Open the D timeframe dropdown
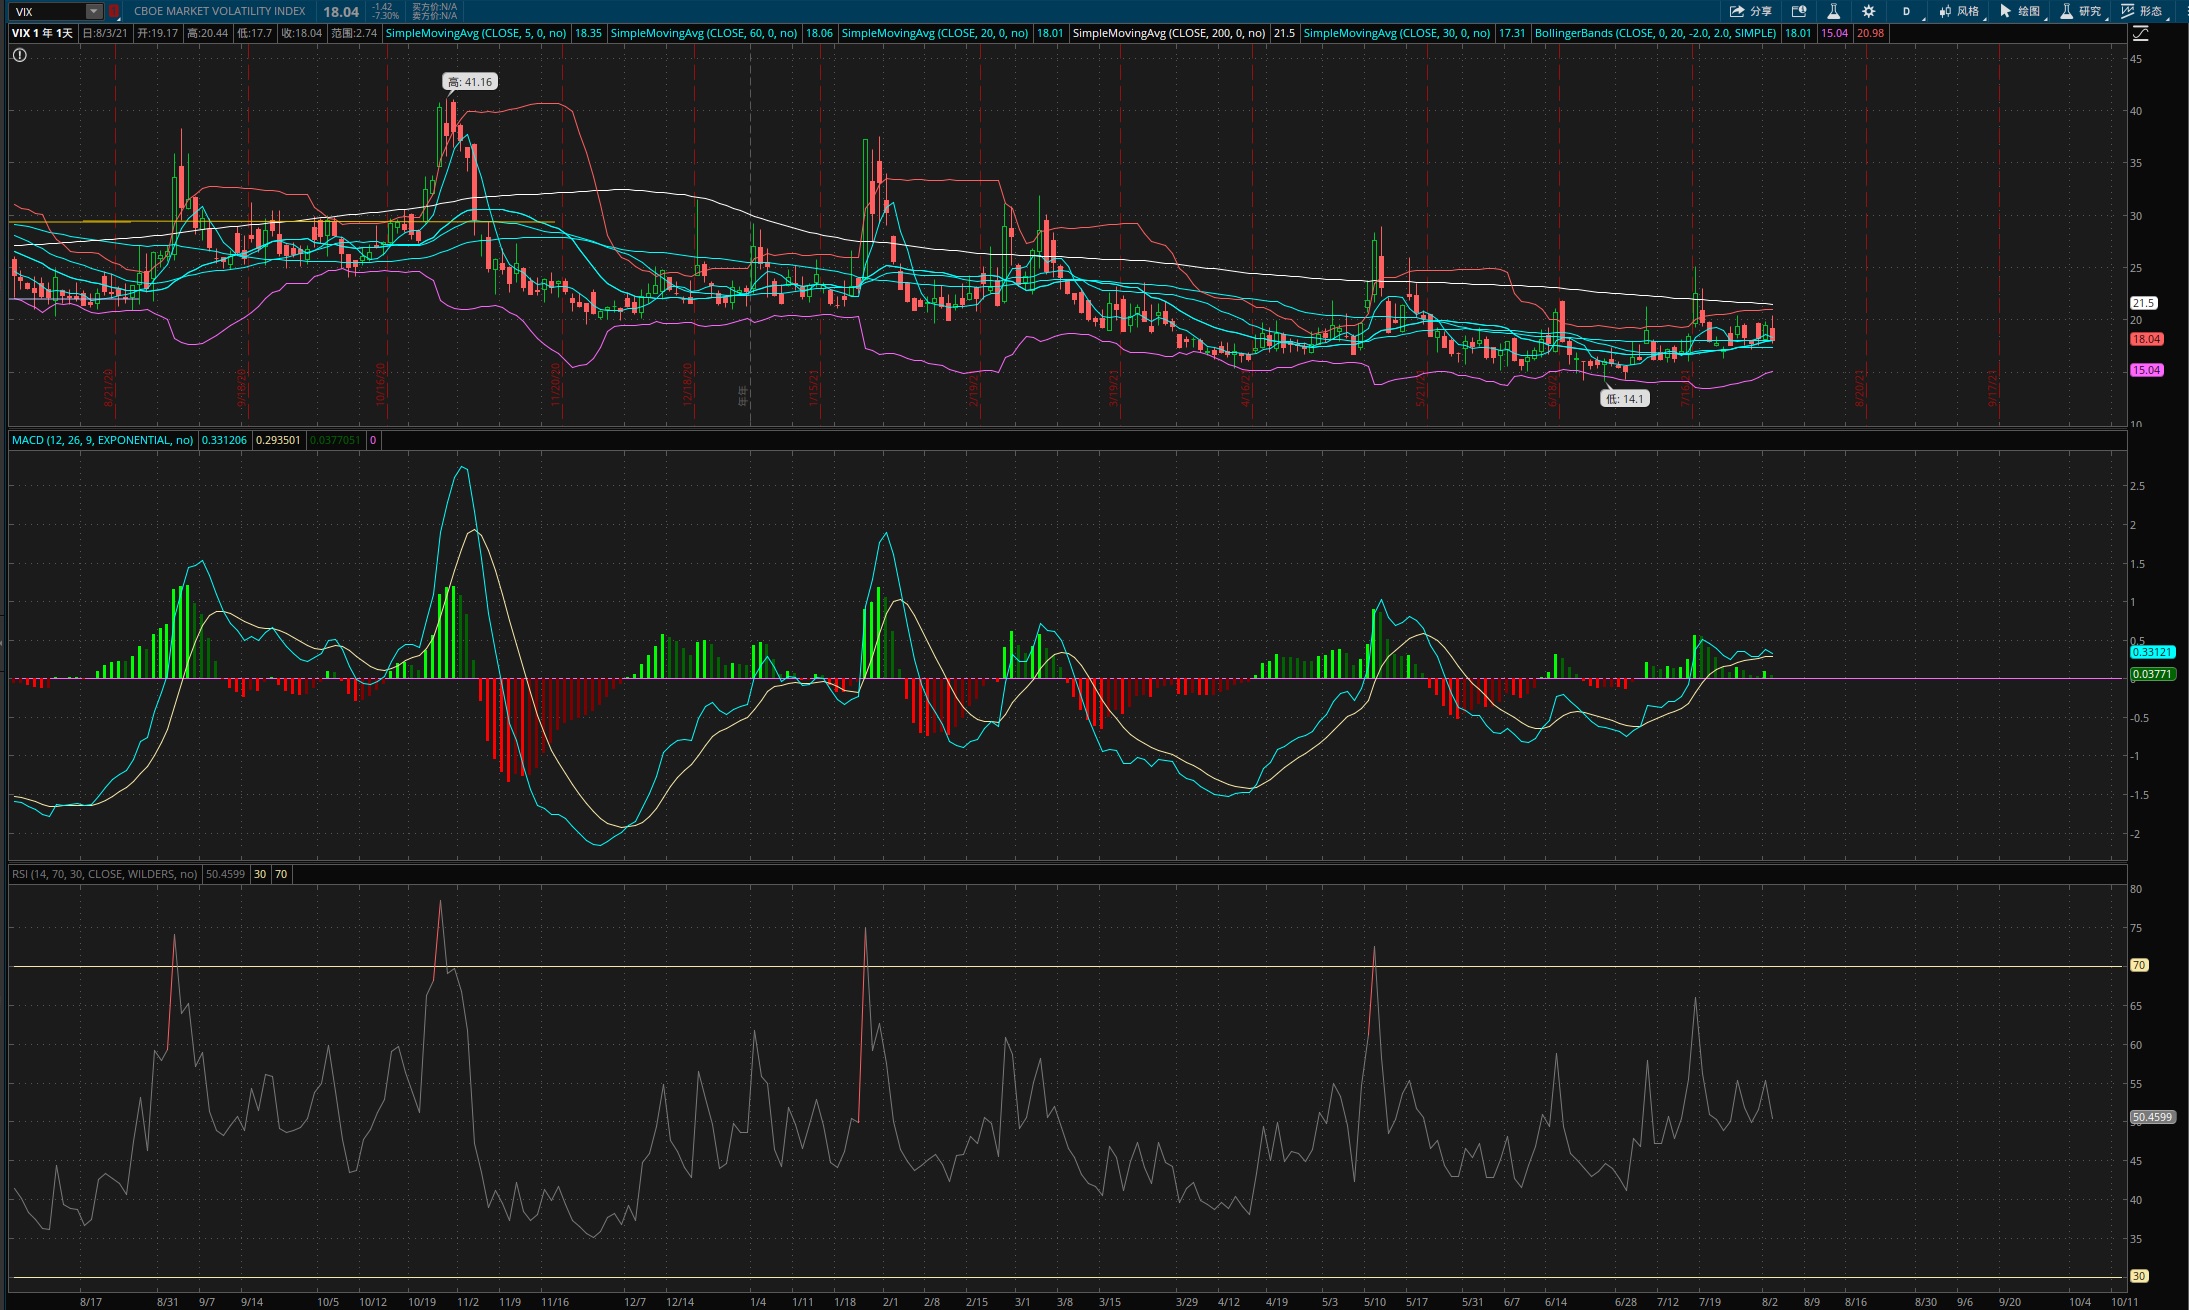 [1906, 11]
